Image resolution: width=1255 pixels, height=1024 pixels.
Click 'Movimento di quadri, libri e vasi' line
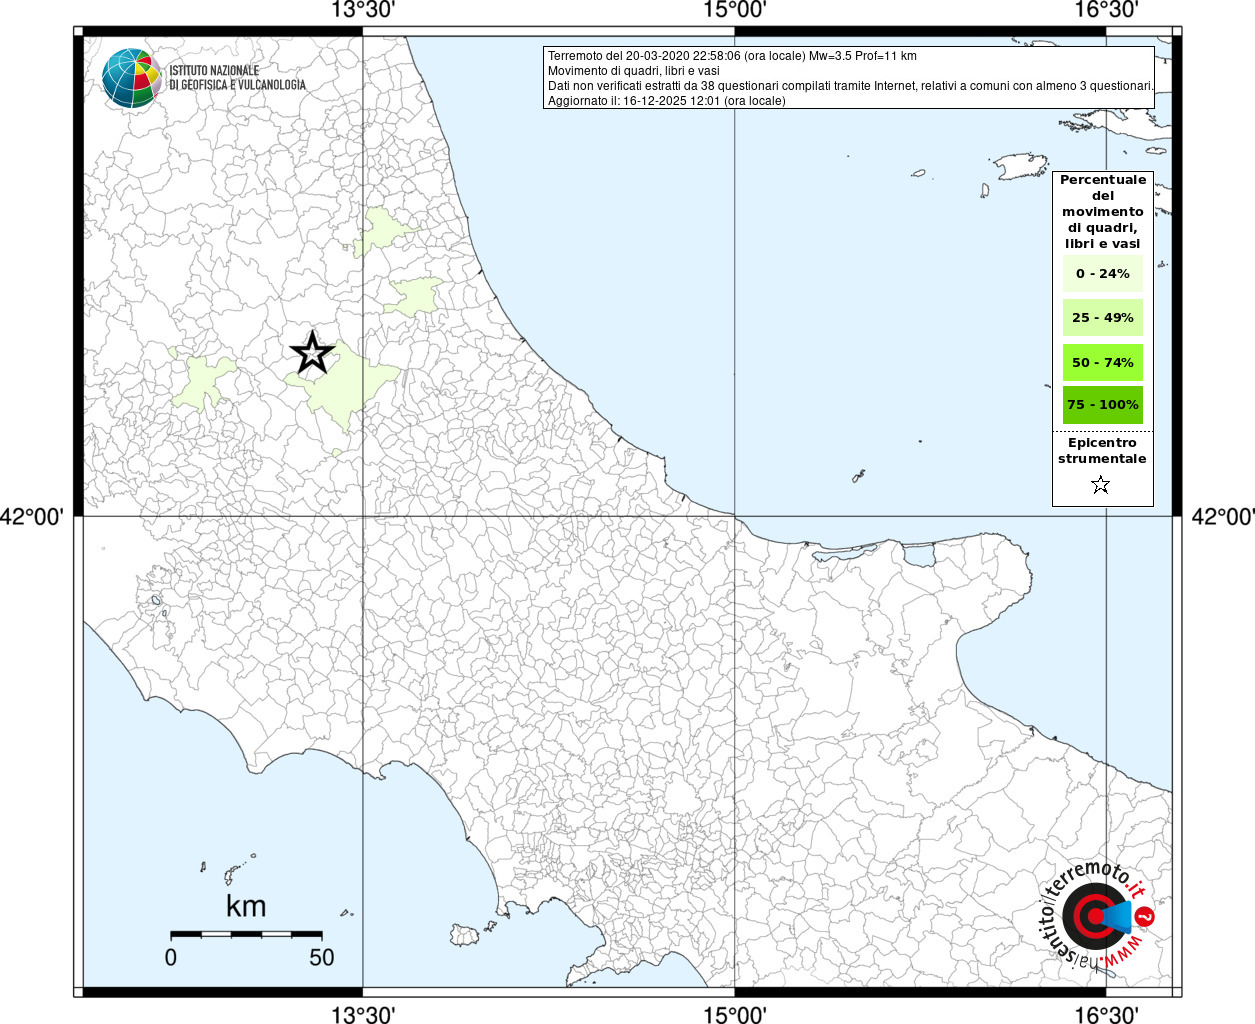pos(633,71)
